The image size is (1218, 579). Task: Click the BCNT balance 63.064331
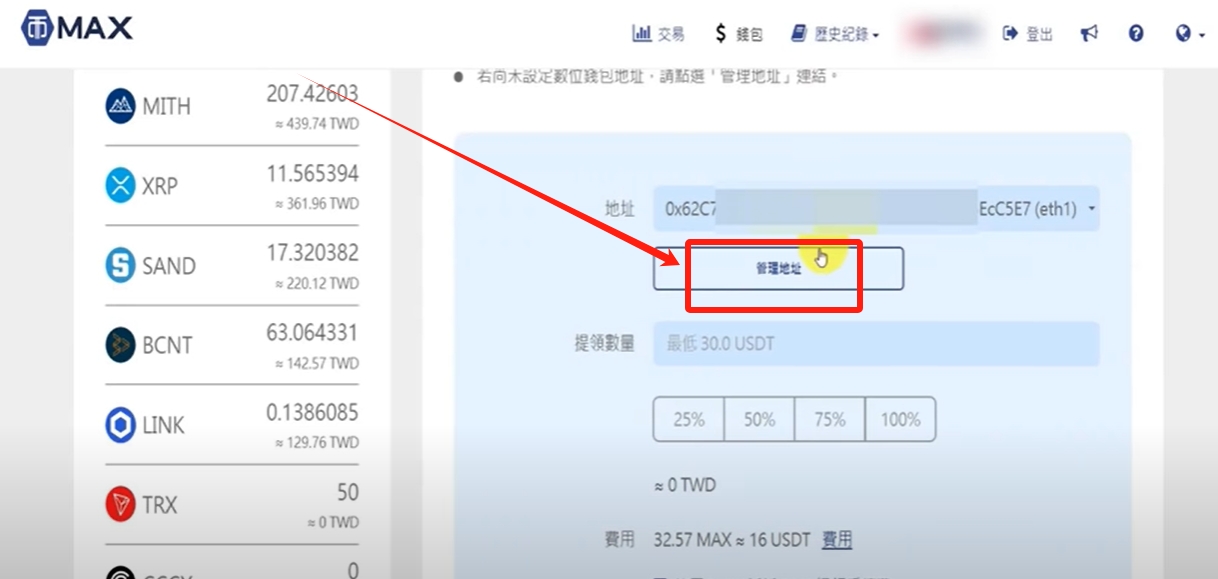point(312,333)
